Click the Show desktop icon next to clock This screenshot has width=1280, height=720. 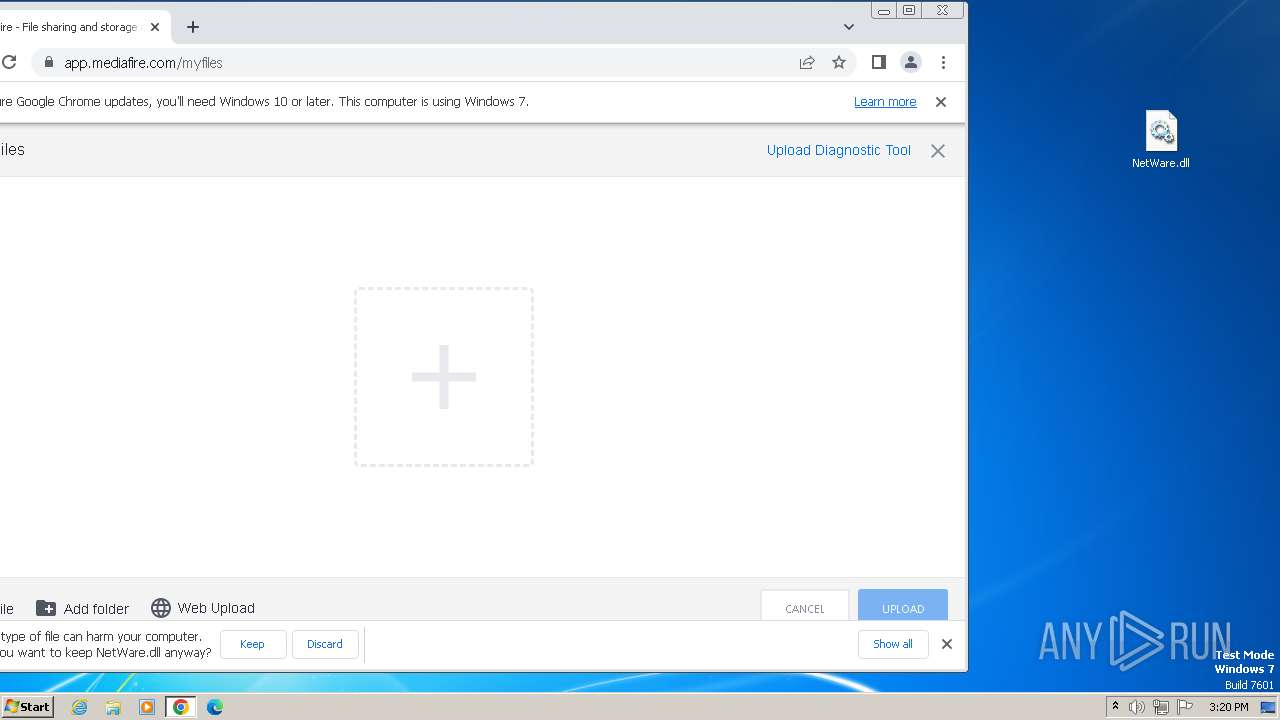coord(1269,707)
